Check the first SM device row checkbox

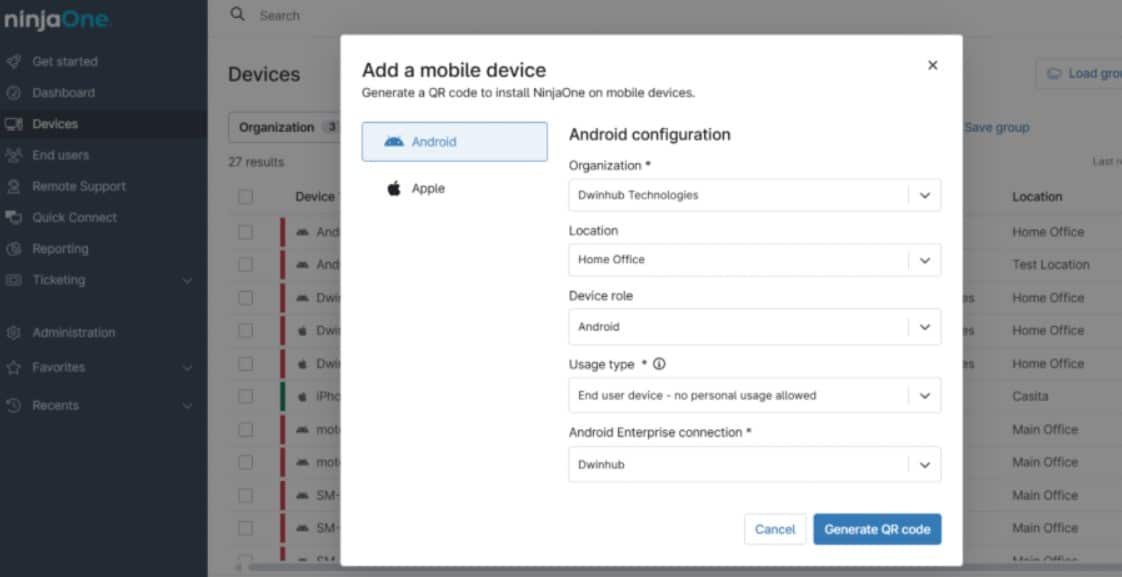(245, 495)
